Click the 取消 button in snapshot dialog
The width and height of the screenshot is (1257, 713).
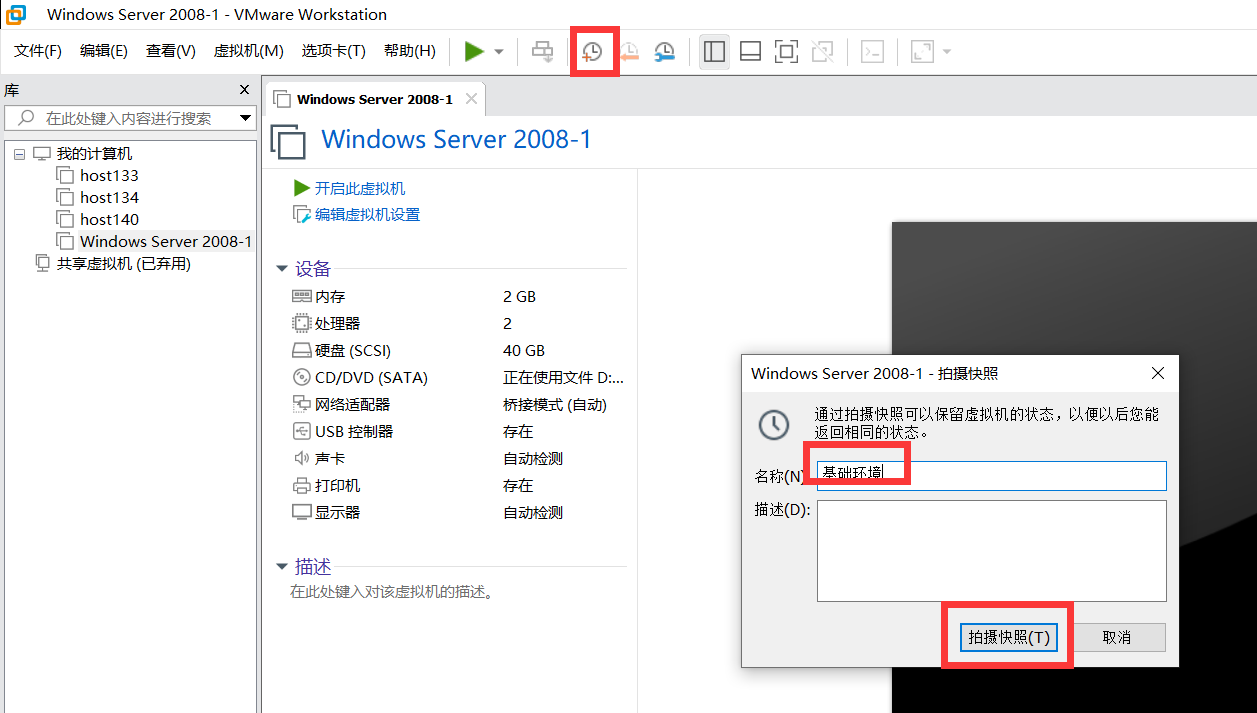coord(1117,637)
